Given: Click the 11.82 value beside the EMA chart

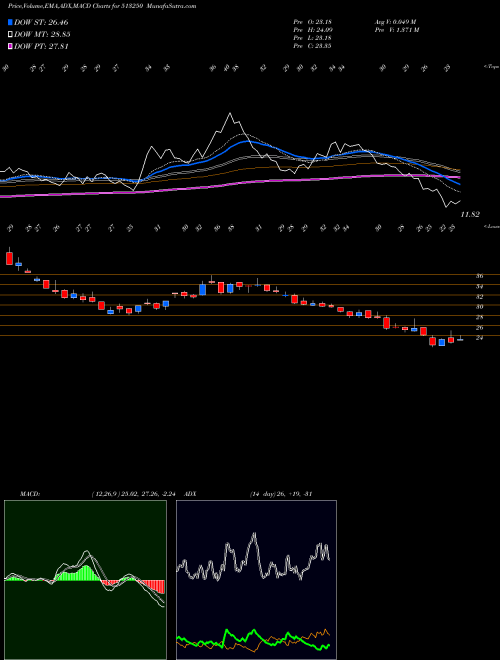Looking at the screenshot, I should pyautogui.click(x=470, y=215).
